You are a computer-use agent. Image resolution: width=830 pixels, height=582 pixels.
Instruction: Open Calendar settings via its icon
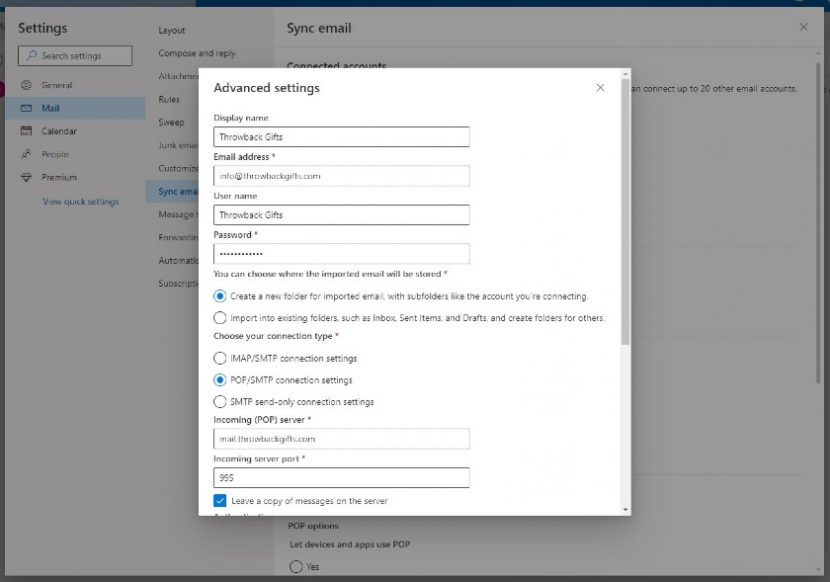point(26,131)
